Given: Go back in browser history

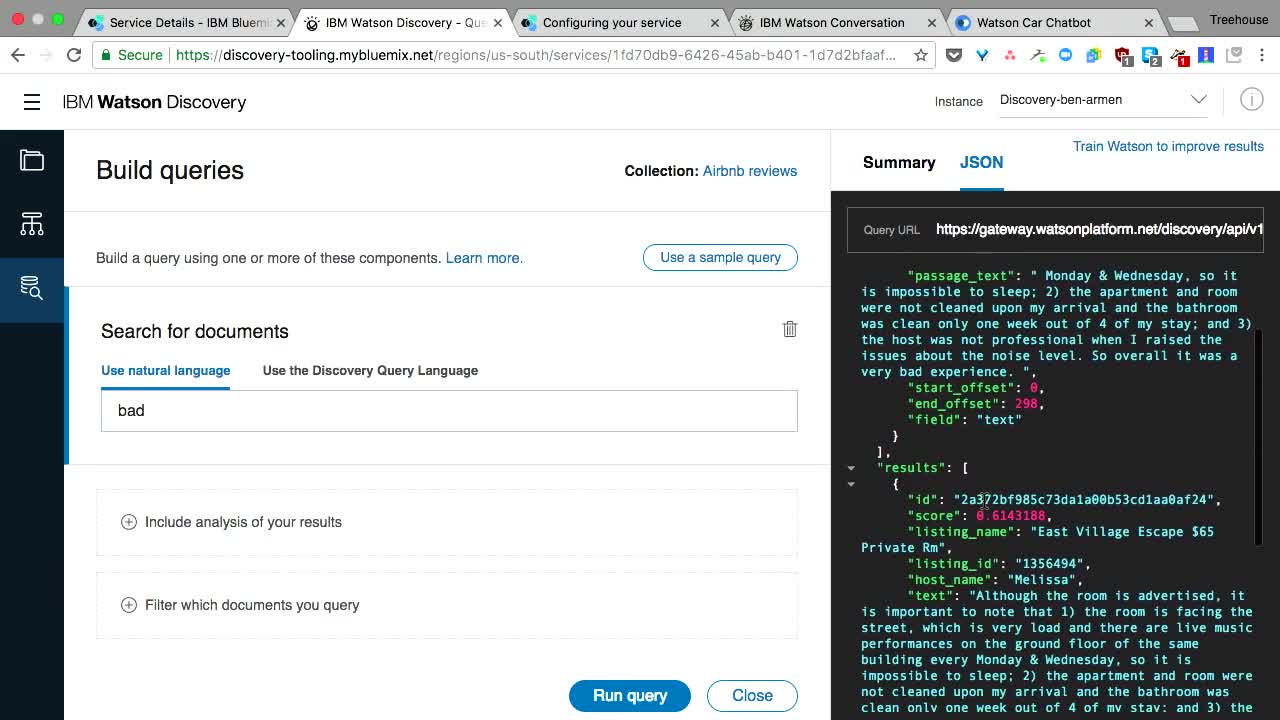Looking at the screenshot, I should click(x=18, y=55).
